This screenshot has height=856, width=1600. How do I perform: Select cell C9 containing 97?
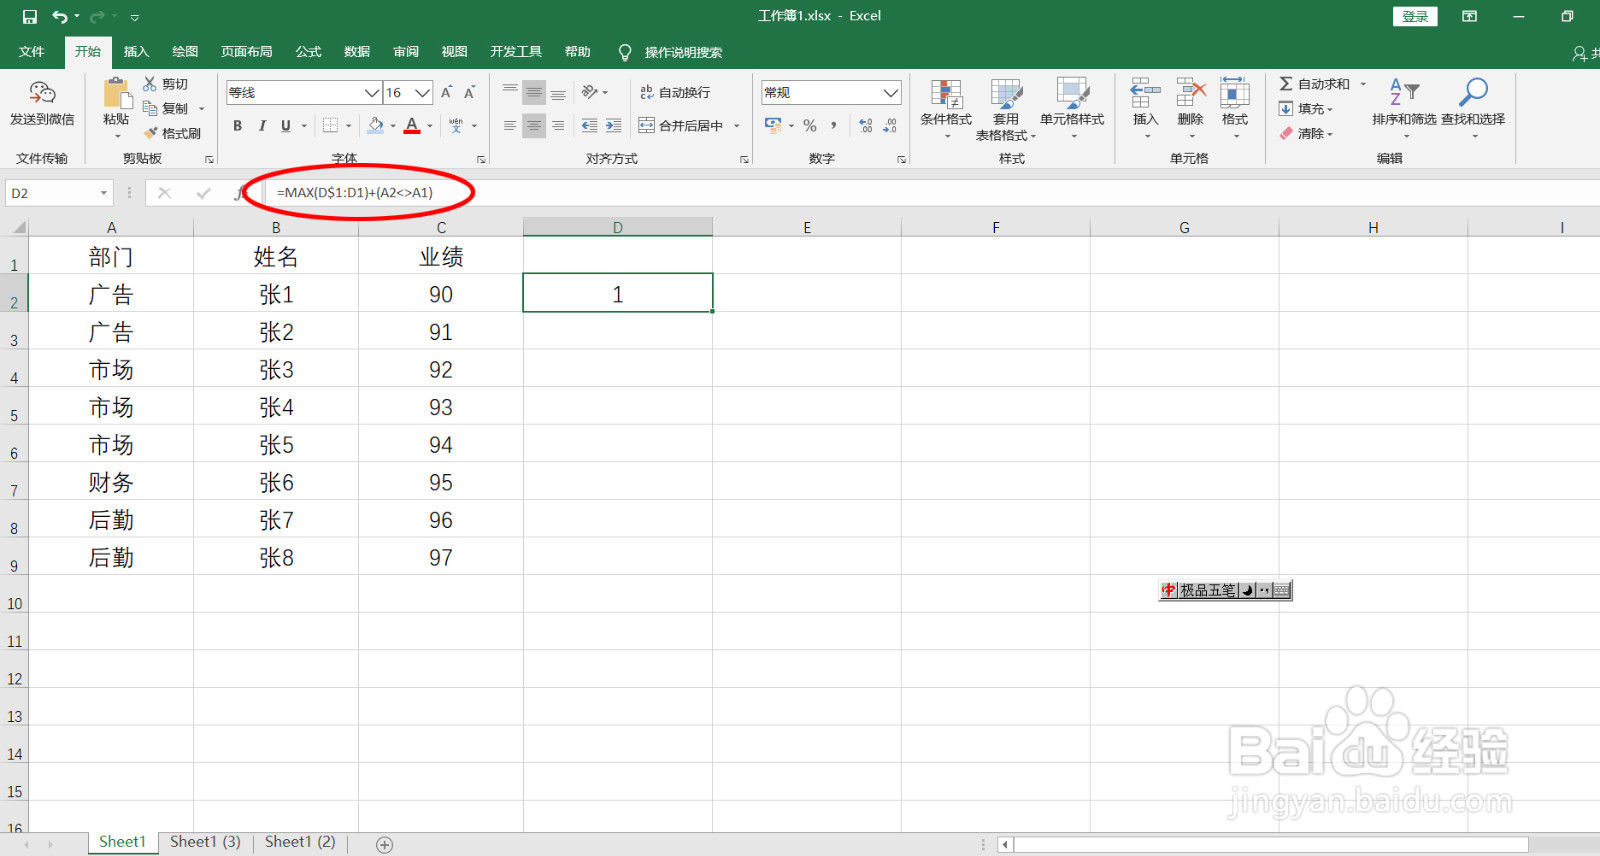pos(441,557)
